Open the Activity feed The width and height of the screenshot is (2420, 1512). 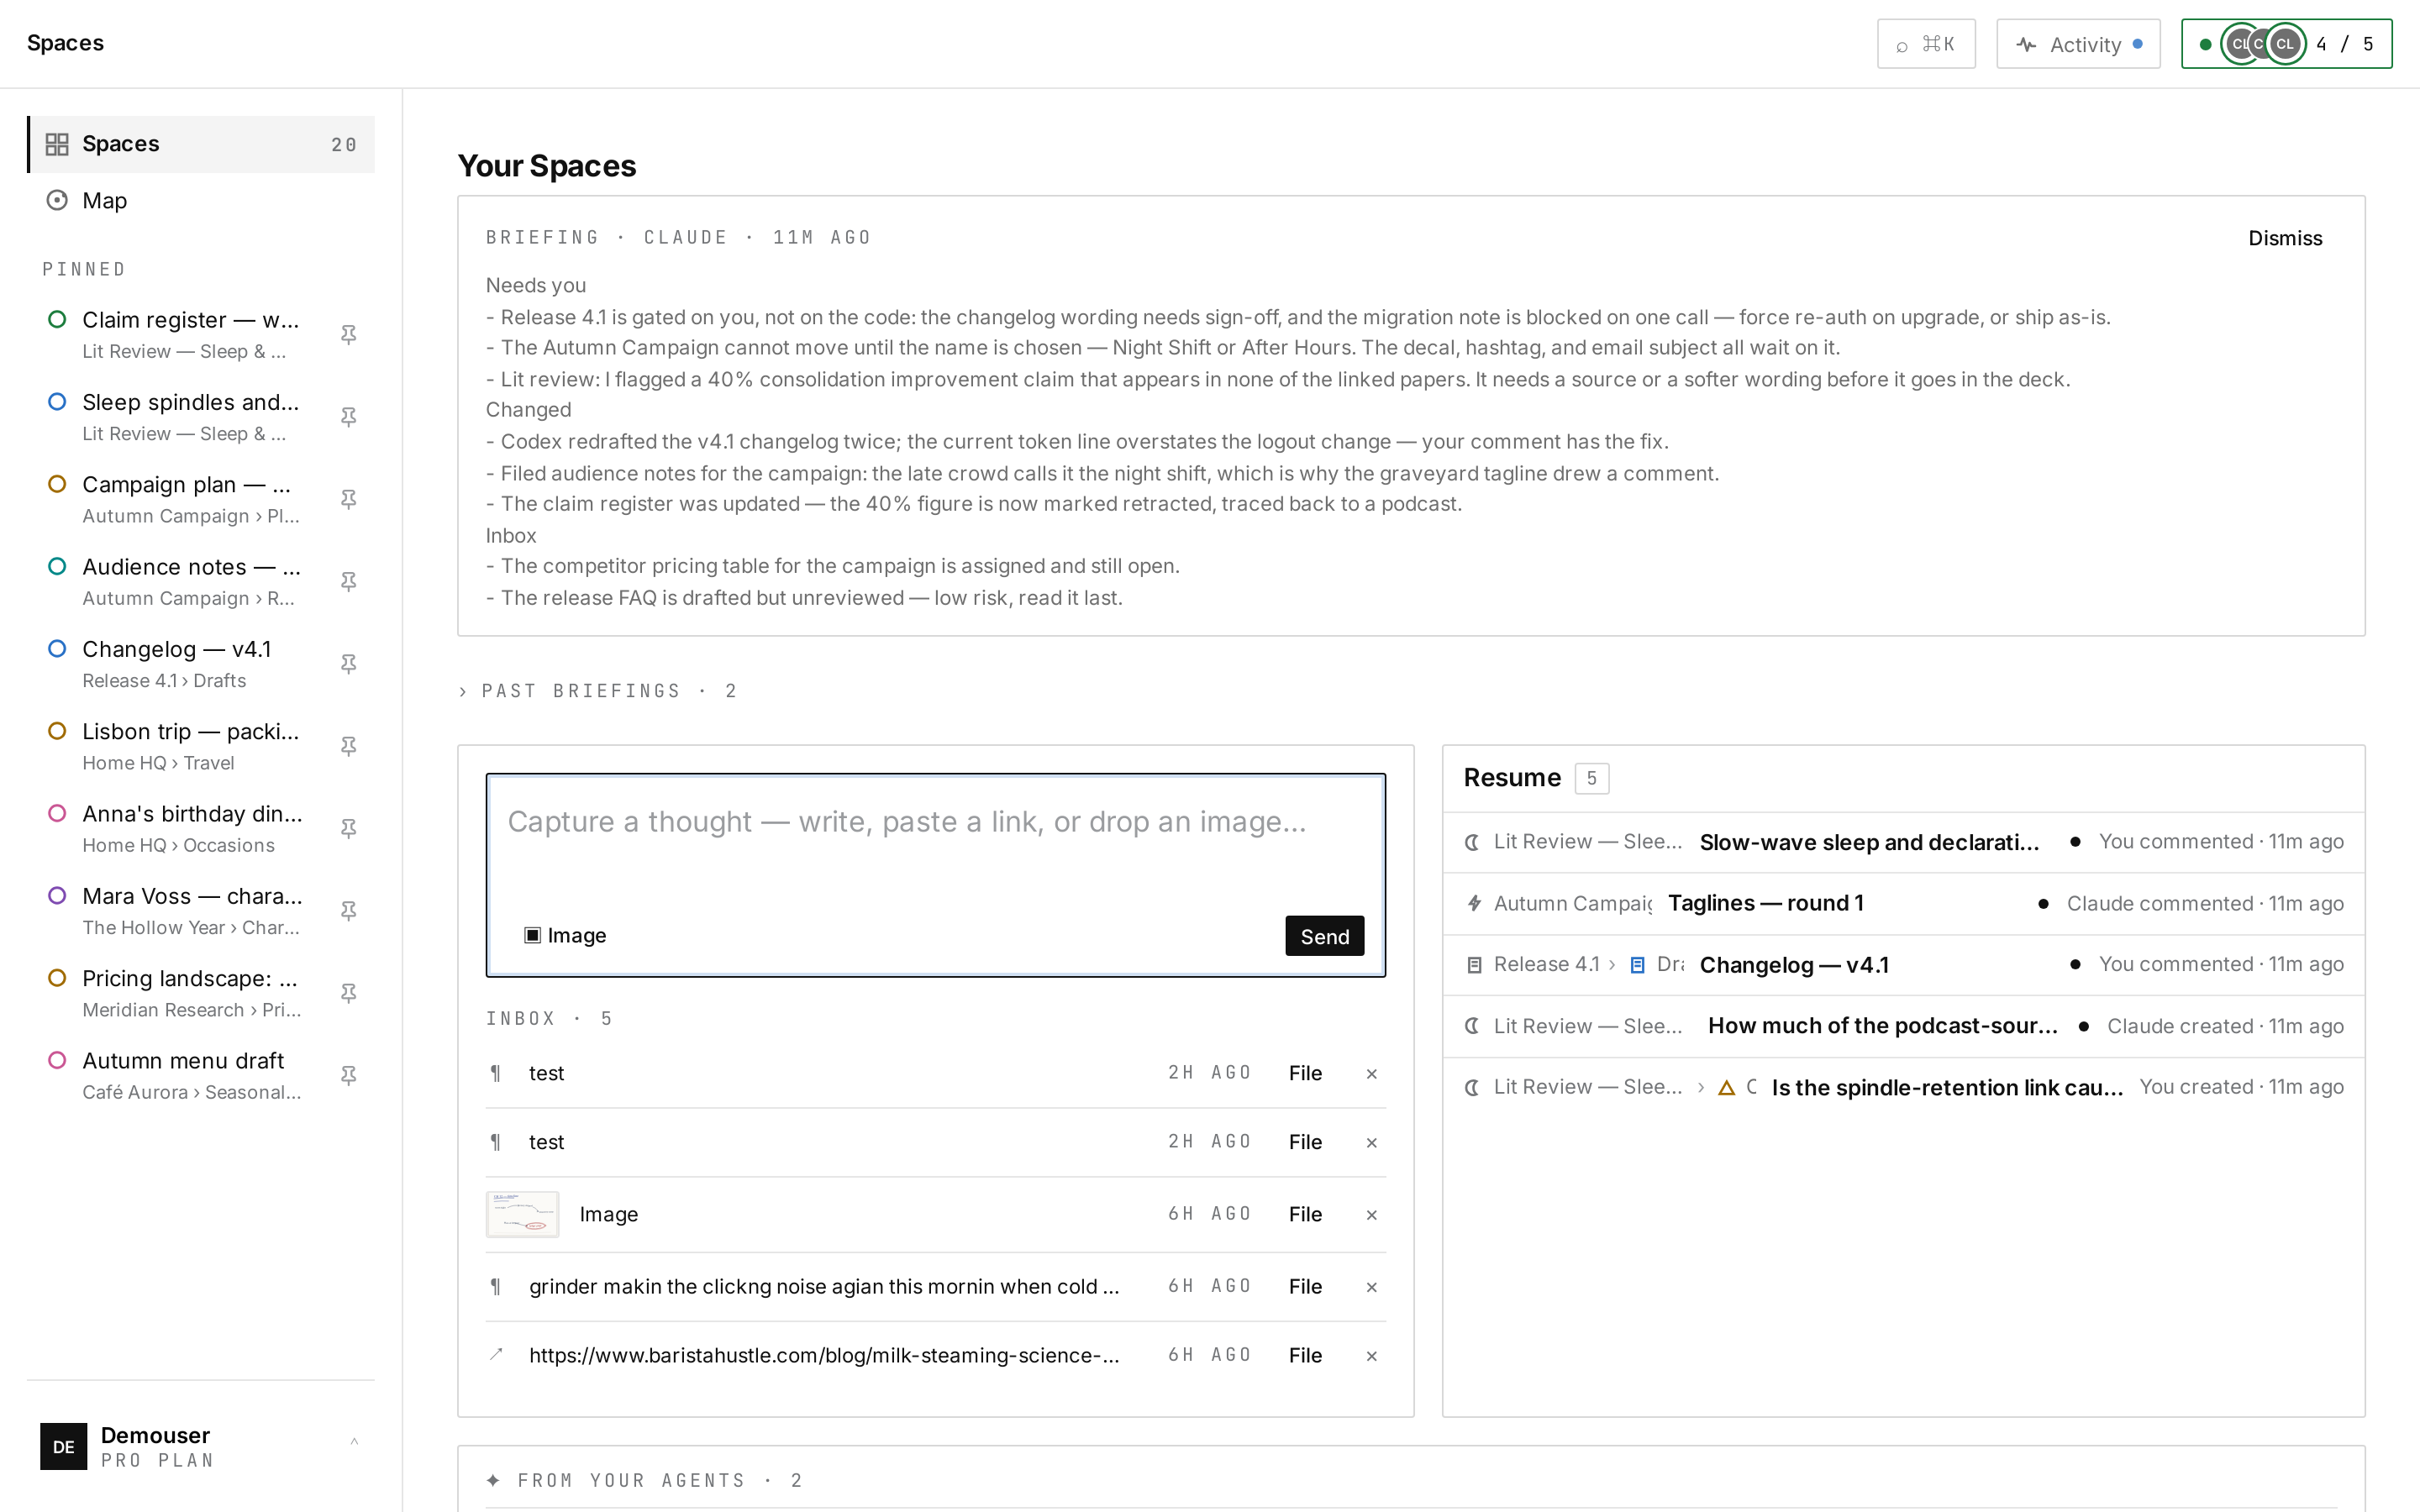coord(2078,44)
